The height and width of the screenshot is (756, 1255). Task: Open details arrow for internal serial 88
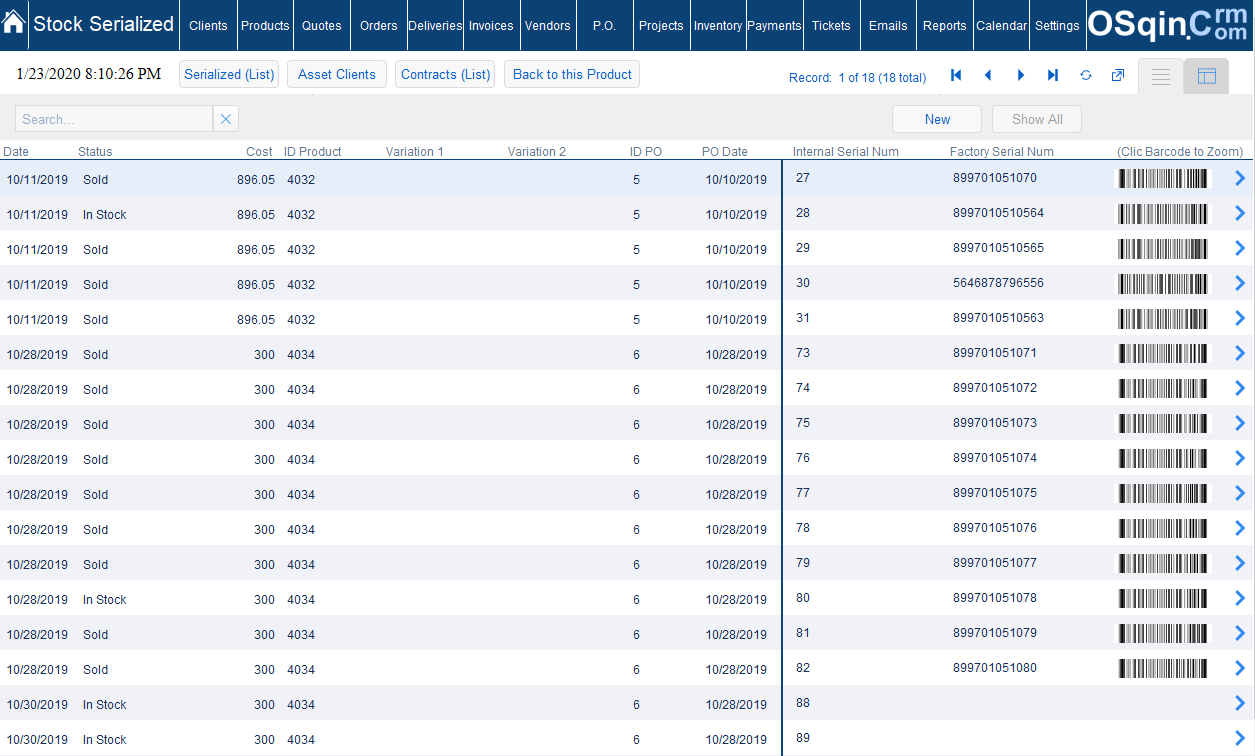pos(1240,703)
